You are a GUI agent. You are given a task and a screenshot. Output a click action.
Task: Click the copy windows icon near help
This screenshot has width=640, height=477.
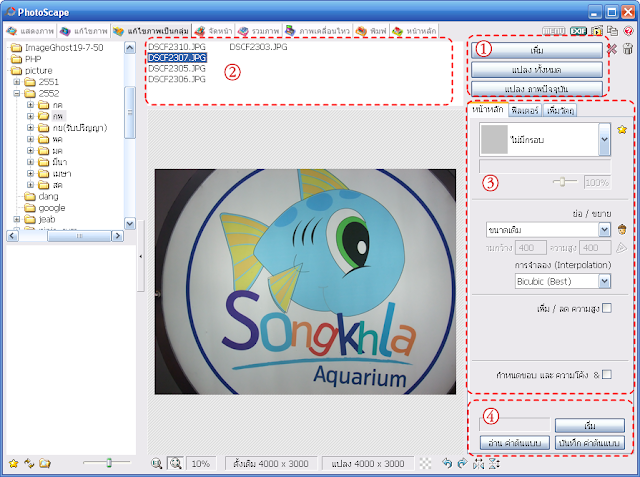(612, 31)
